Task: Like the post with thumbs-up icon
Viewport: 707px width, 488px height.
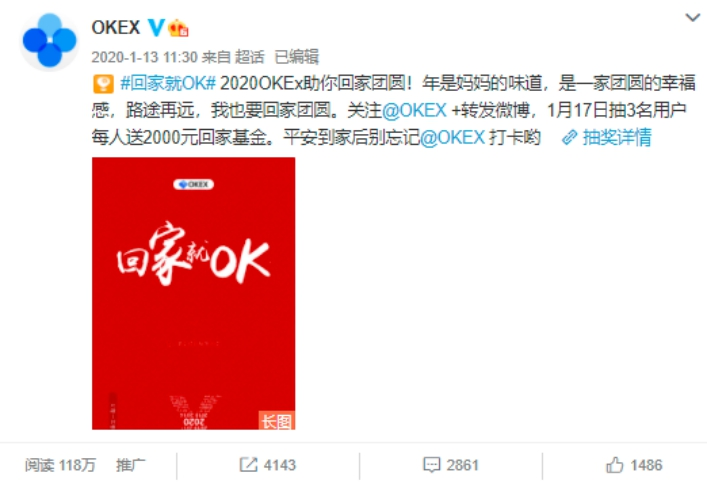Action: pyautogui.click(x=615, y=465)
